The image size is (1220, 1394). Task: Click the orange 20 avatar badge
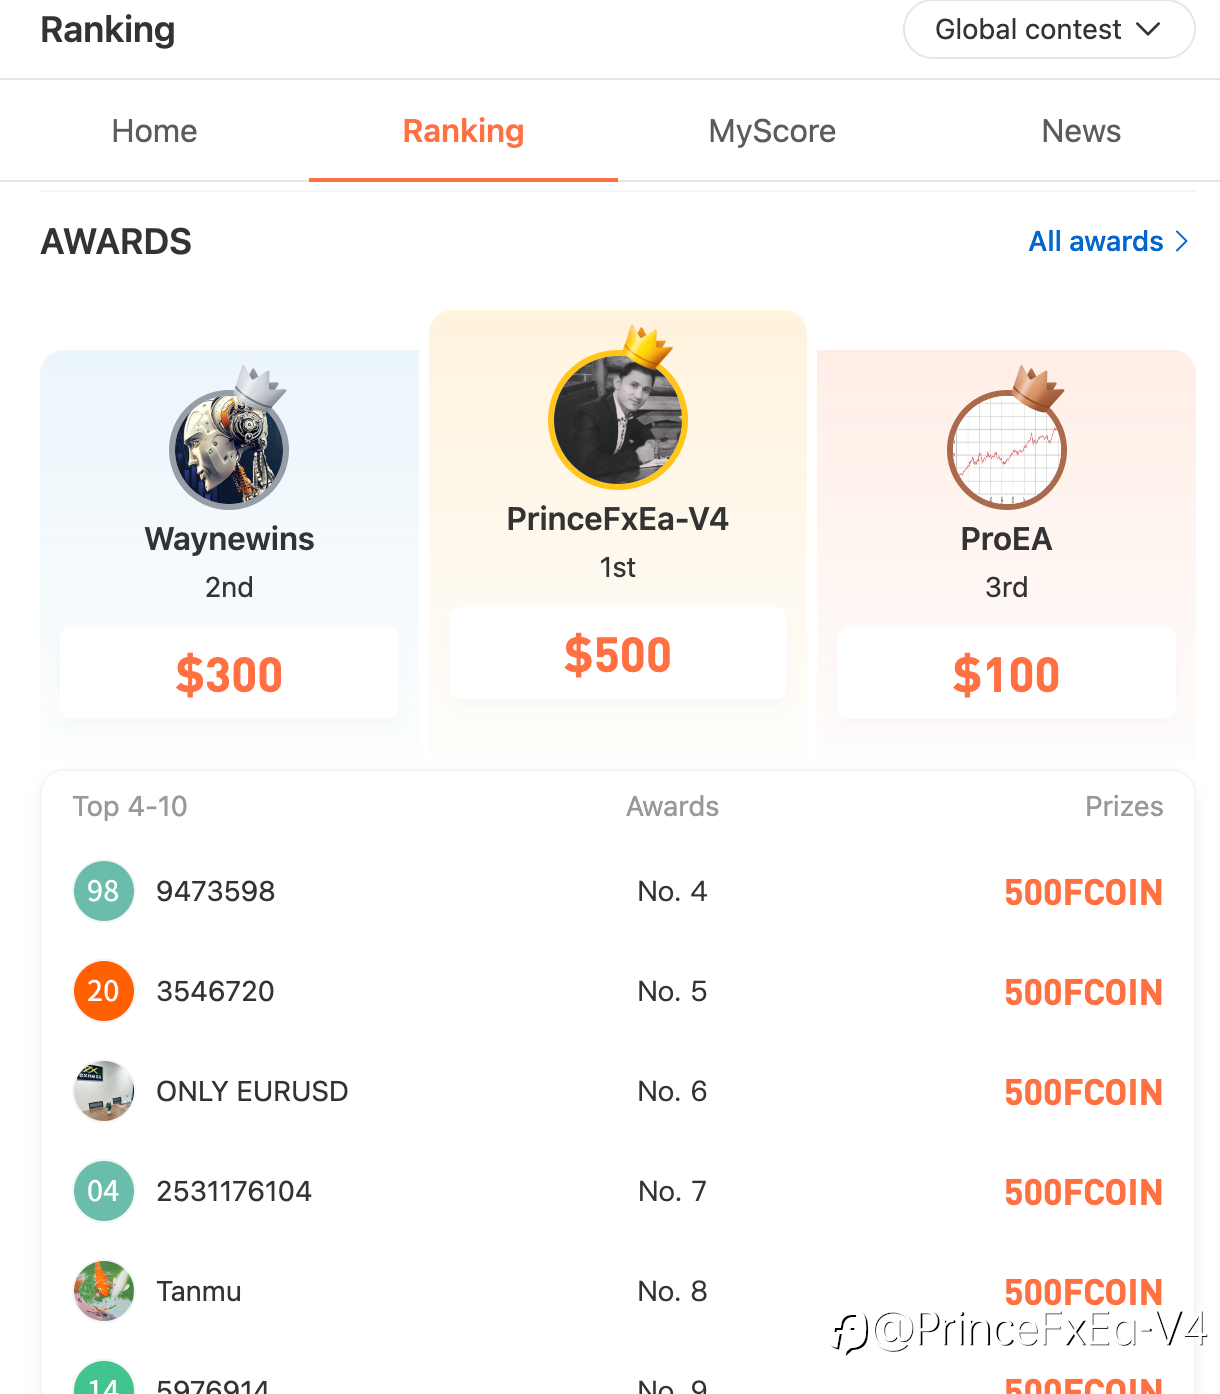click(x=104, y=991)
